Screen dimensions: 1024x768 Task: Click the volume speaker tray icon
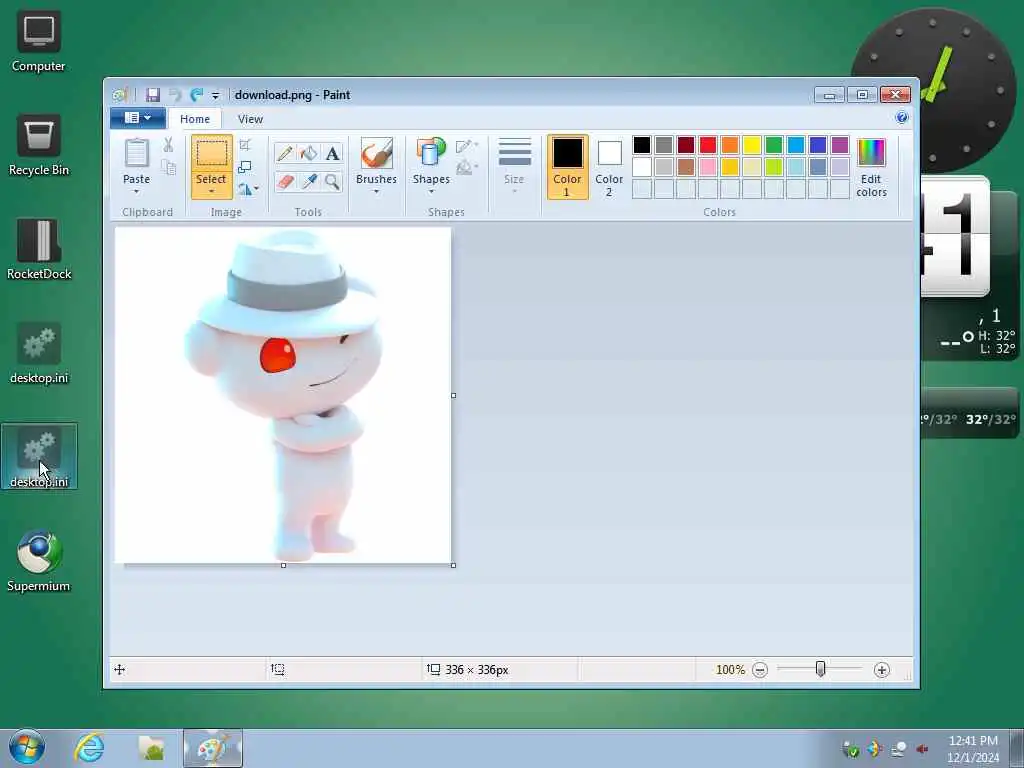[922, 749]
